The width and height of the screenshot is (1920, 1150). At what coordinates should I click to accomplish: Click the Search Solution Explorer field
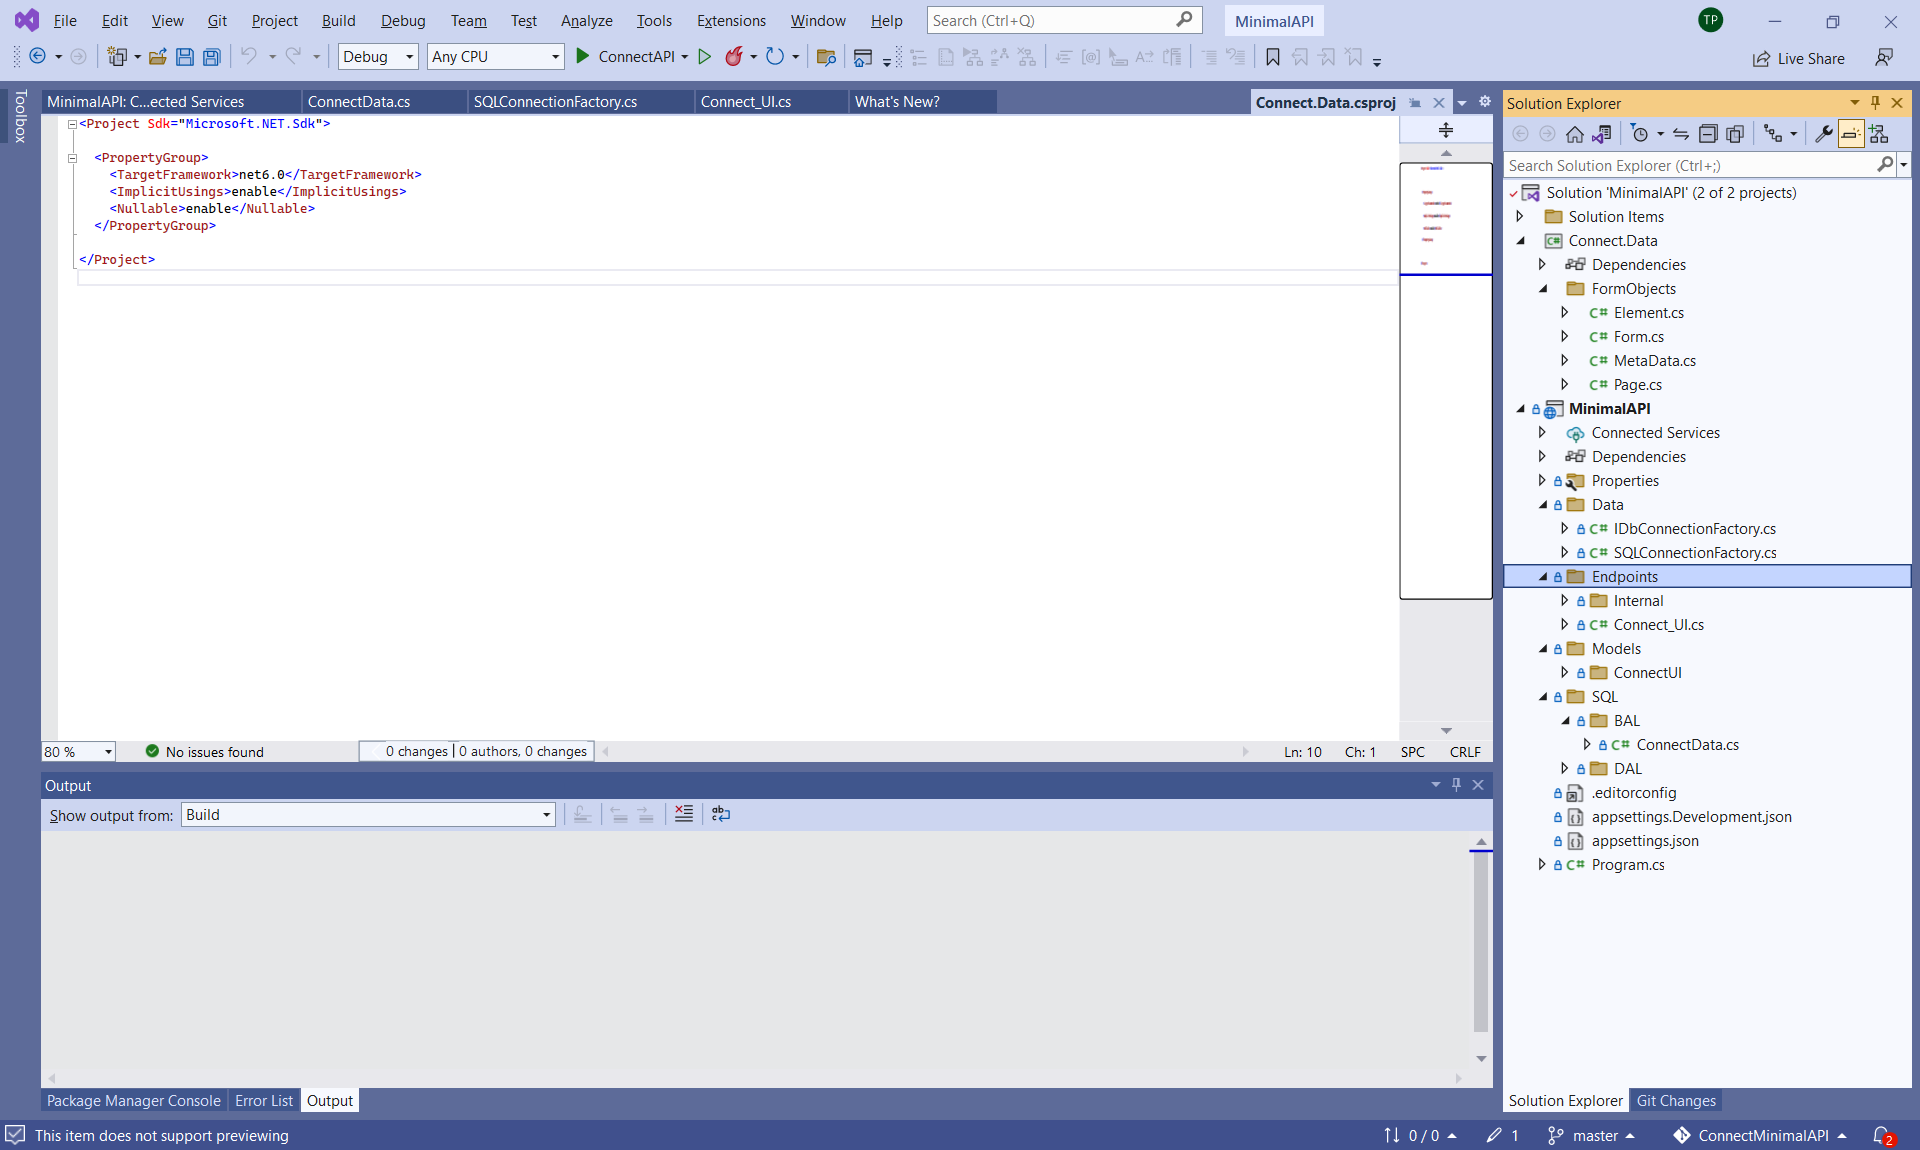coord(1690,166)
